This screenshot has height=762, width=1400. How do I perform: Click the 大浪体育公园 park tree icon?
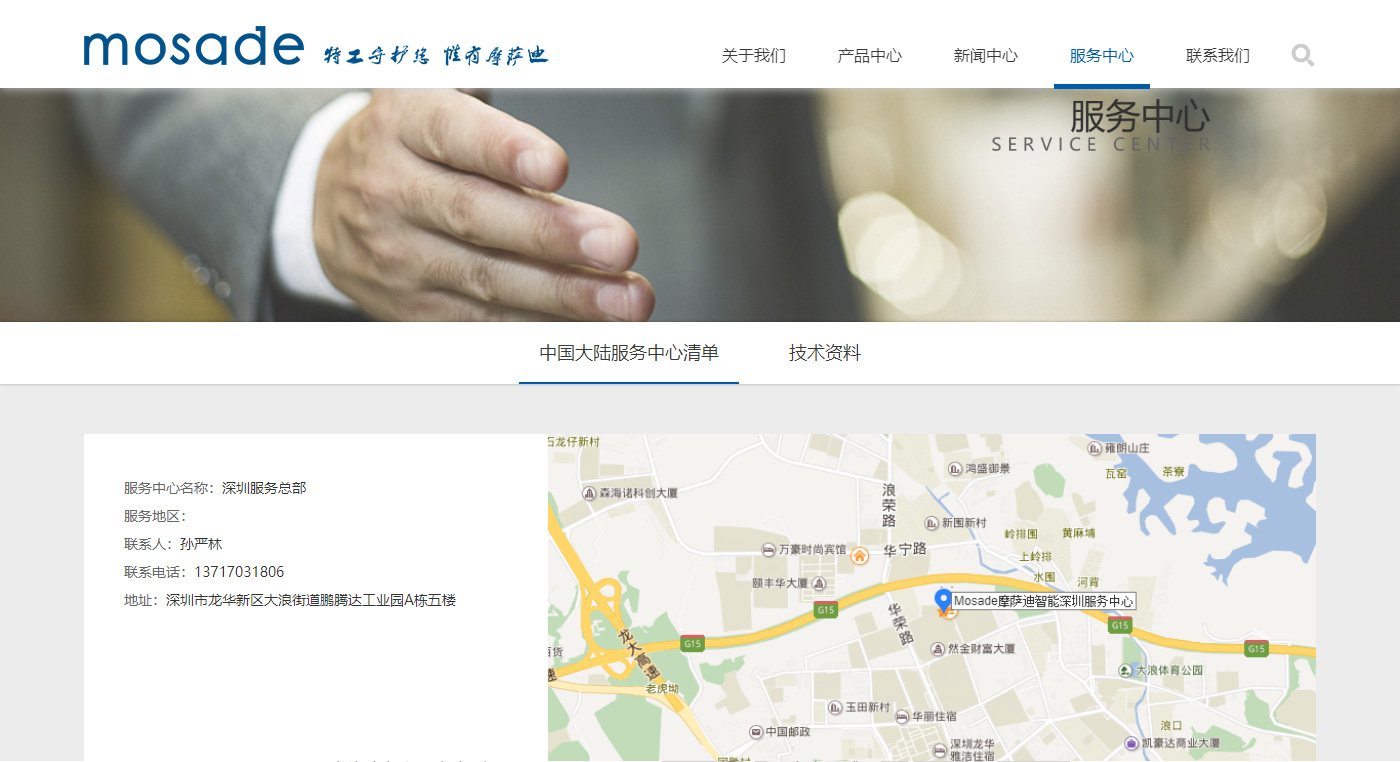[x=1126, y=670]
